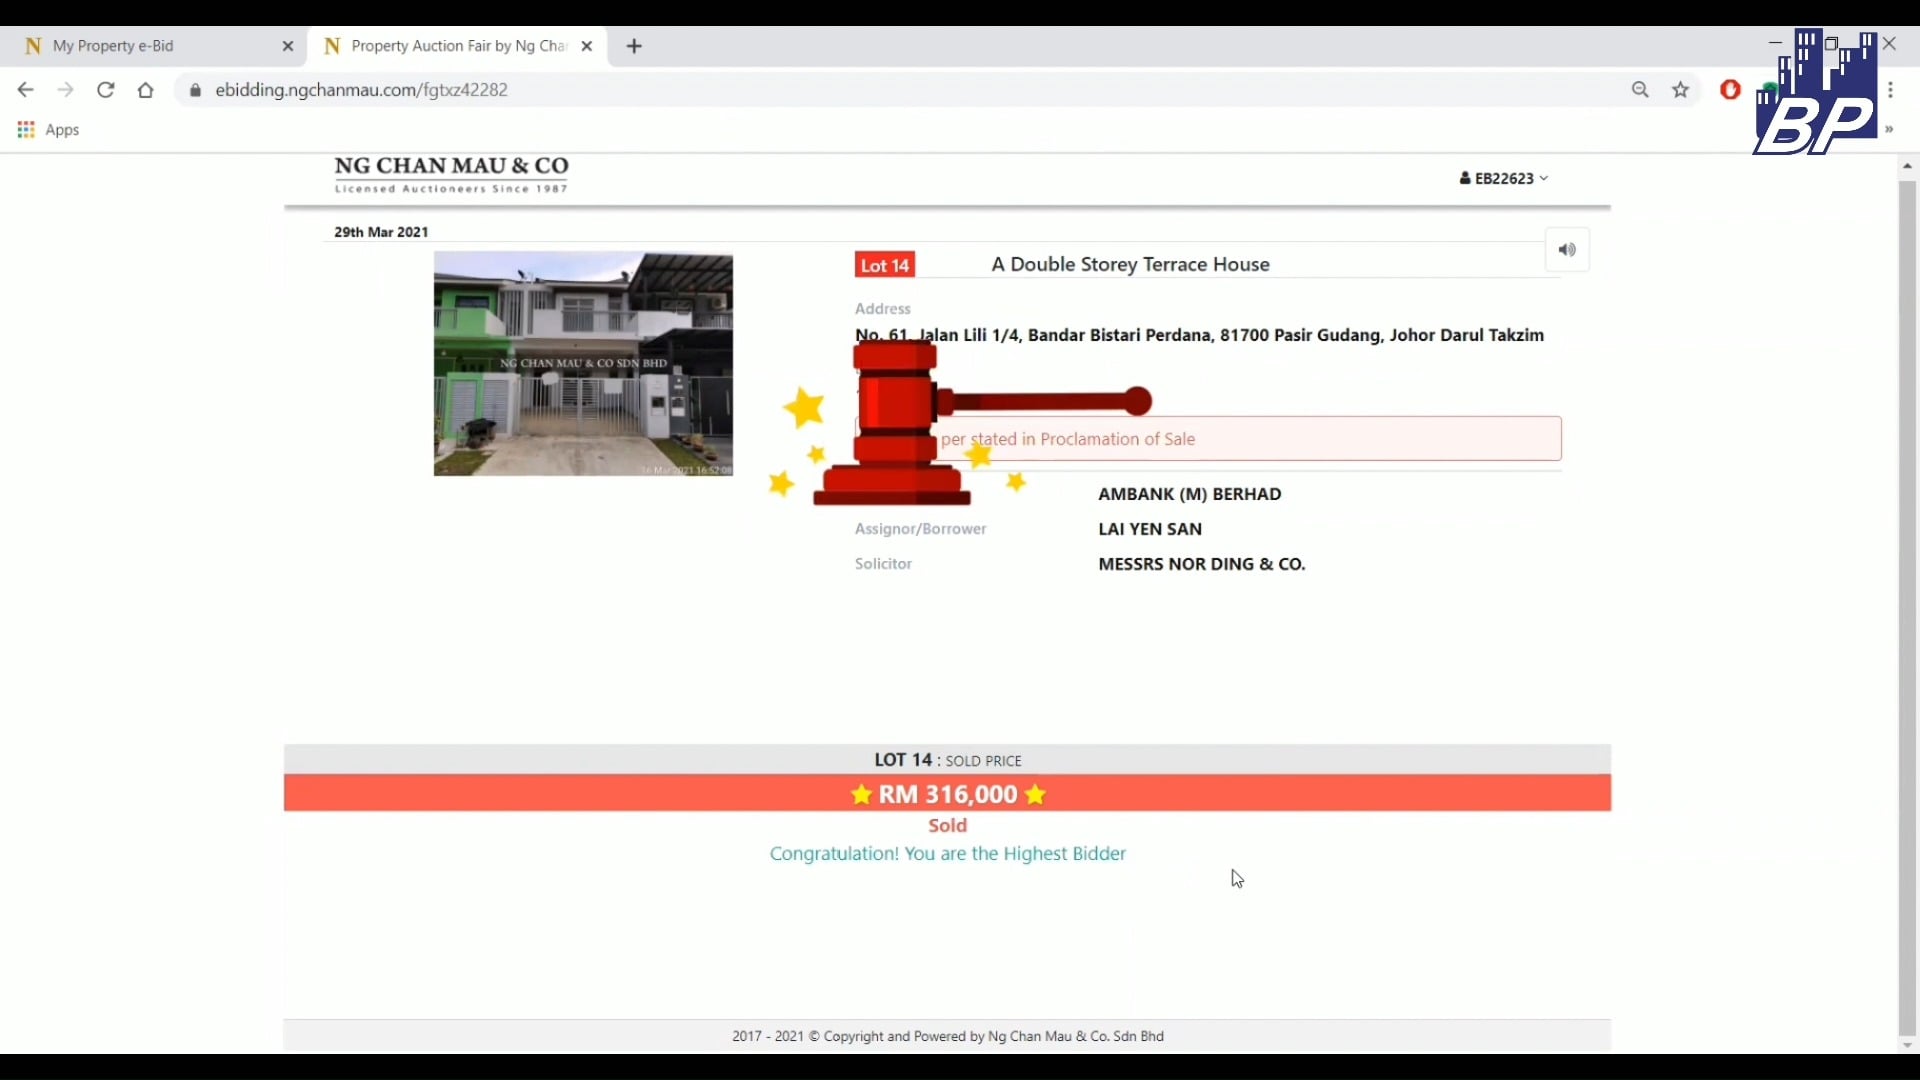Image resolution: width=1920 pixels, height=1080 pixels.
Task: Click the RM 316,000 sold price bar
Action: 947,794
